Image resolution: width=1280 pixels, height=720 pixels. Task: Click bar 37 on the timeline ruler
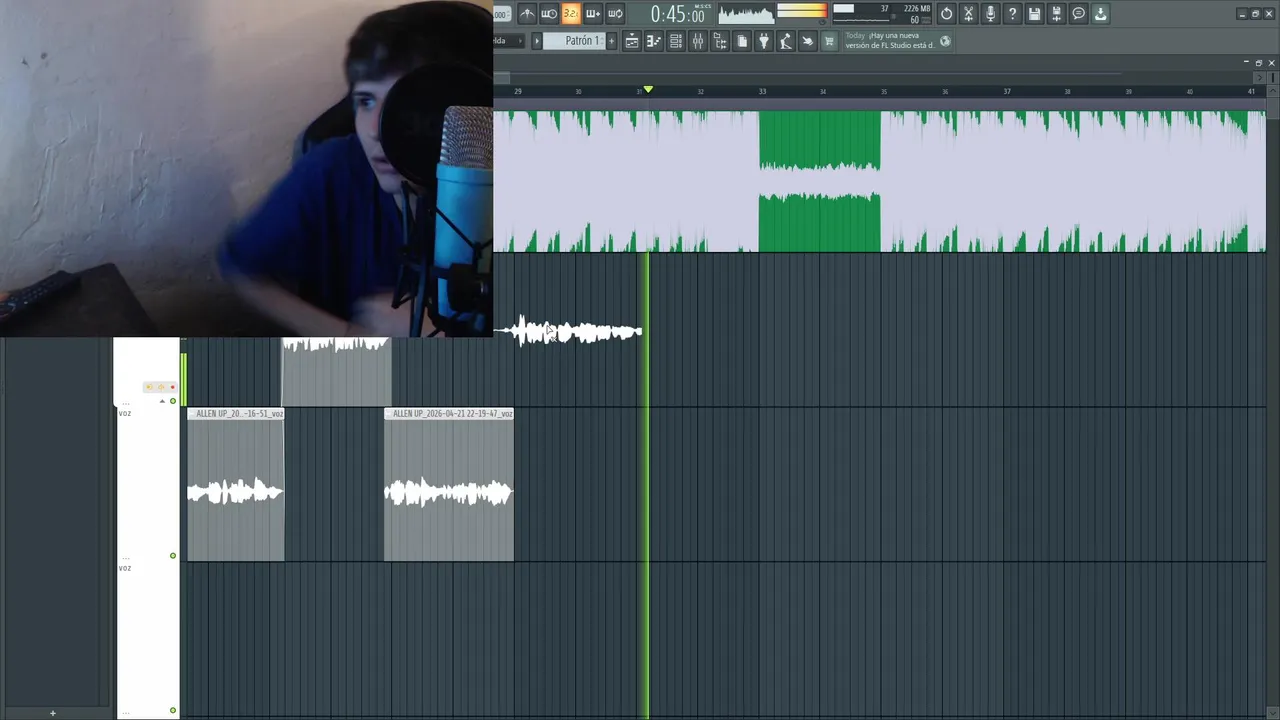point(1007,91)
